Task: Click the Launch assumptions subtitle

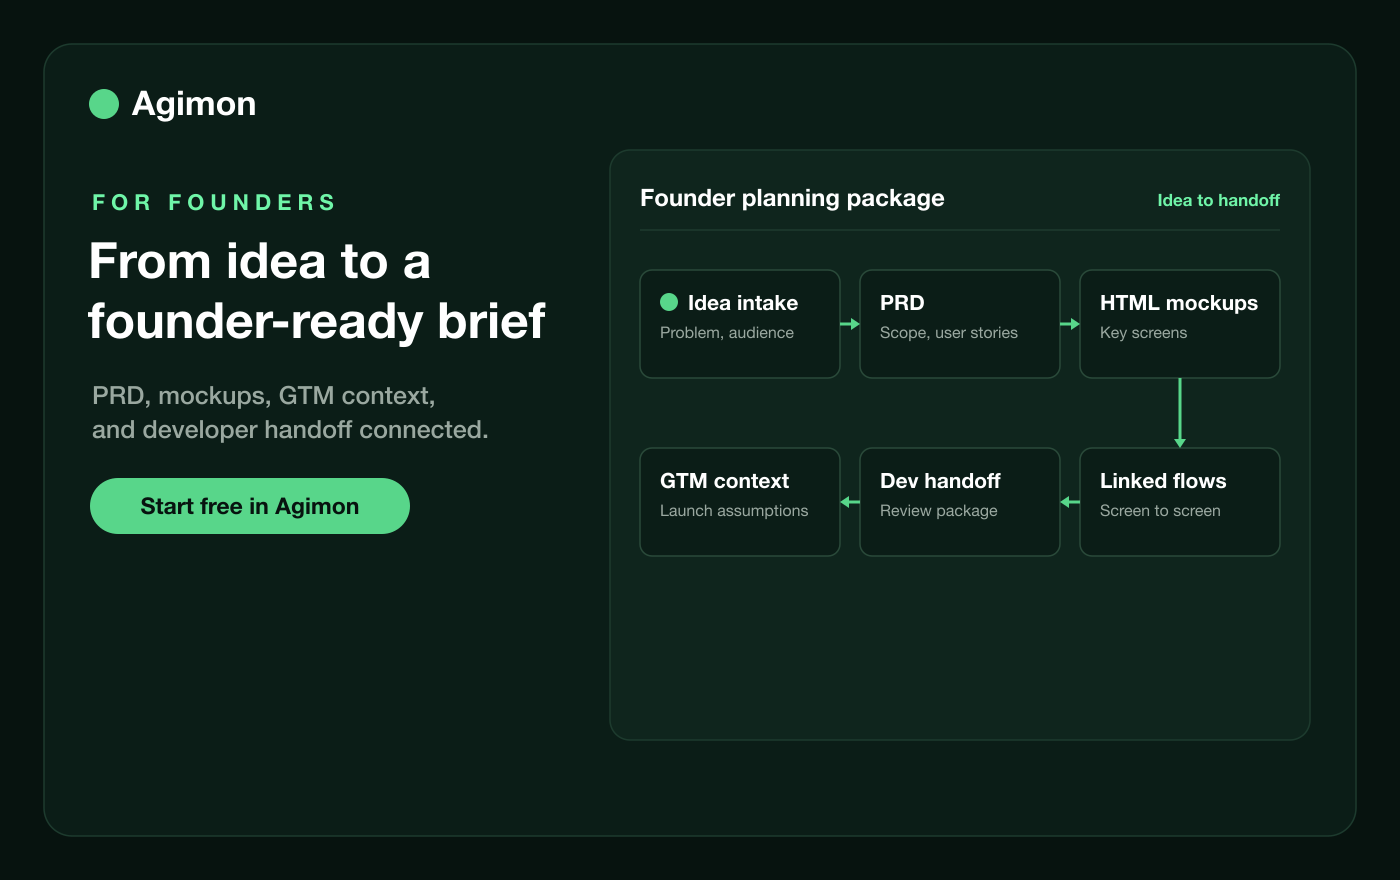Action: point(734,511)
